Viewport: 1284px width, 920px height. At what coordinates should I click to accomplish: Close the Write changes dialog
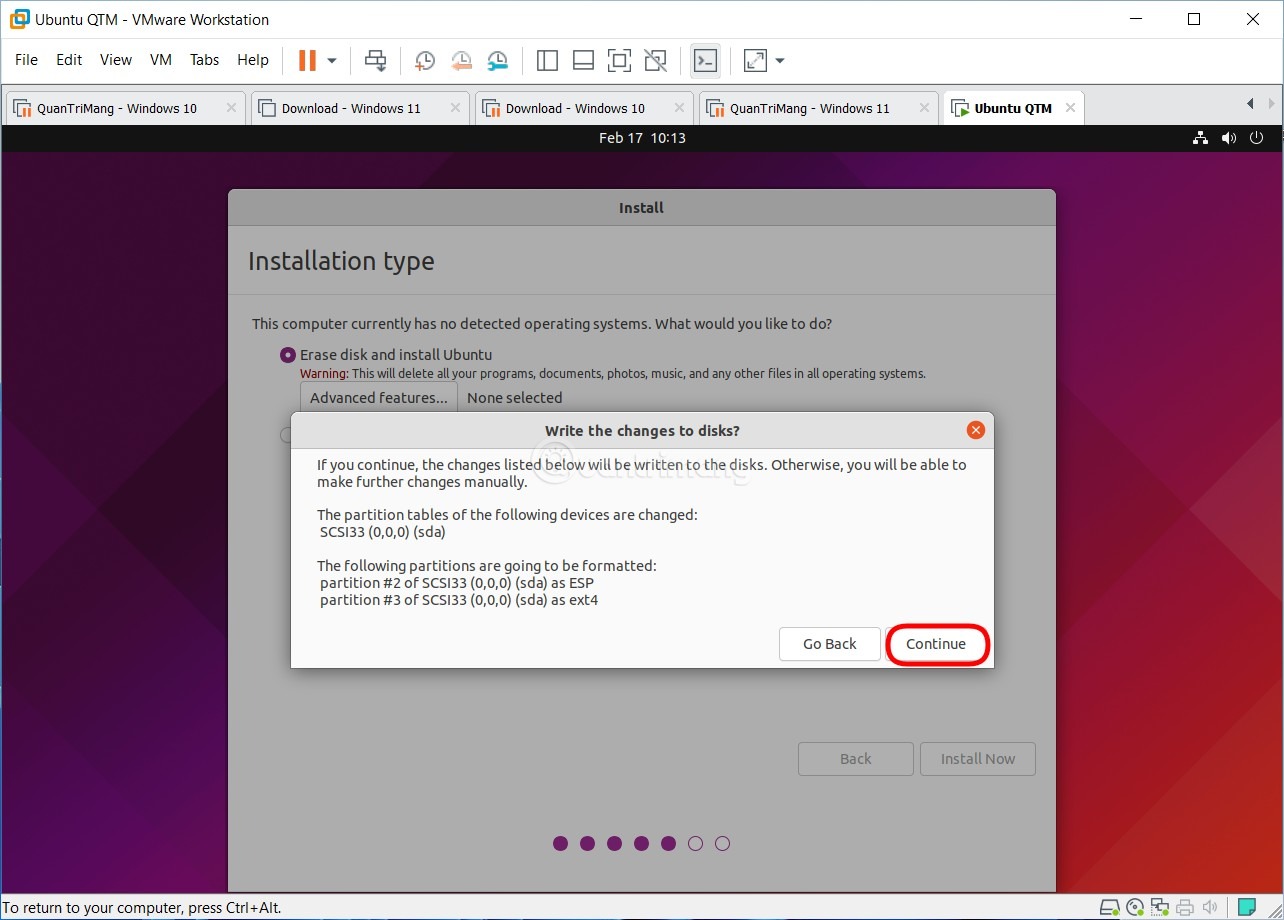click(976, 430)
